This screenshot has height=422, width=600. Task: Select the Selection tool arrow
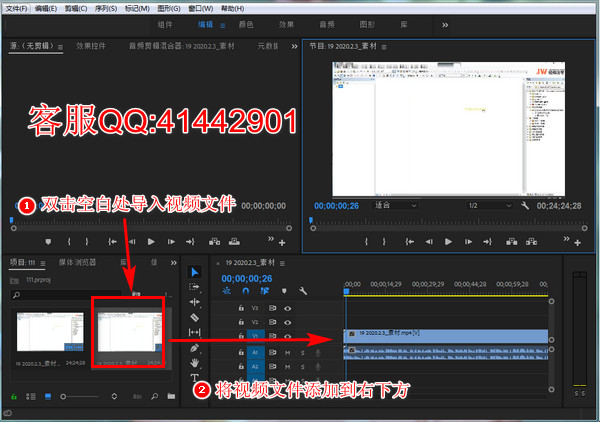click(x=194, y=272)
